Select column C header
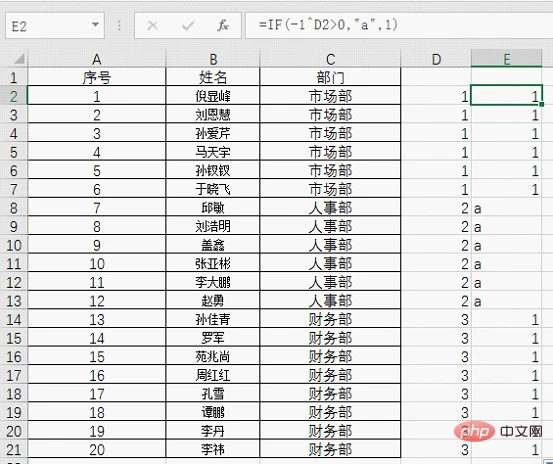Viewport: 553px width, 464px height. click(330, 59)
